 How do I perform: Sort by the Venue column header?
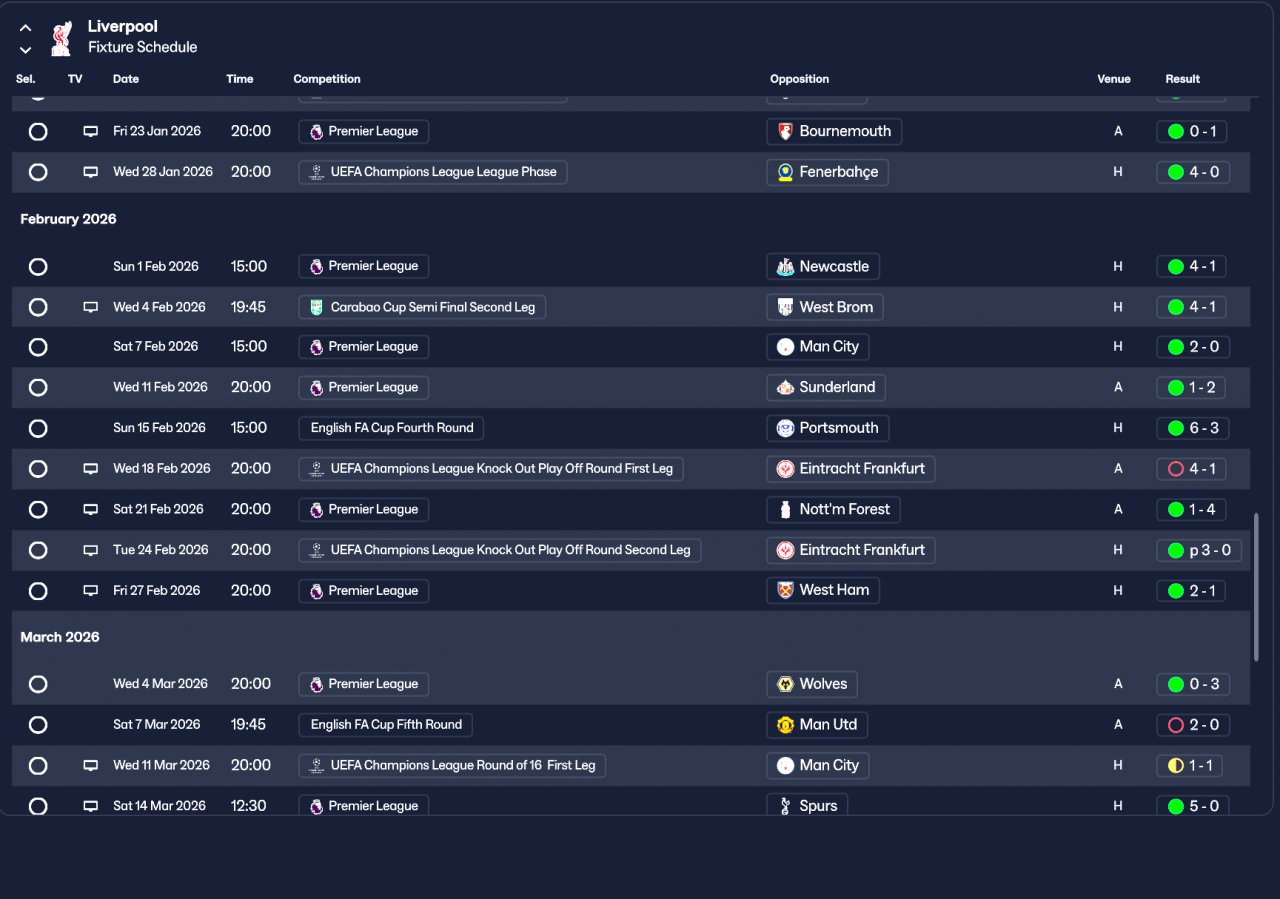point(1114,79)
